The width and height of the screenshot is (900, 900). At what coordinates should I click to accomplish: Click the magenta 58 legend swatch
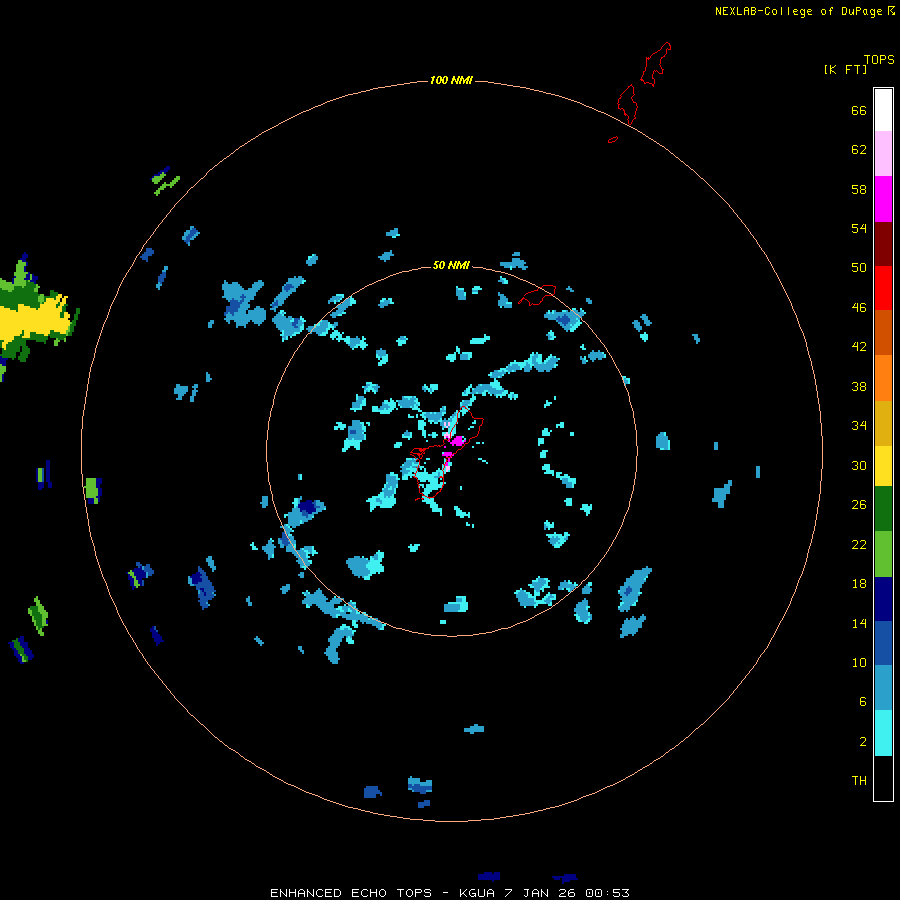click(883, 199)
